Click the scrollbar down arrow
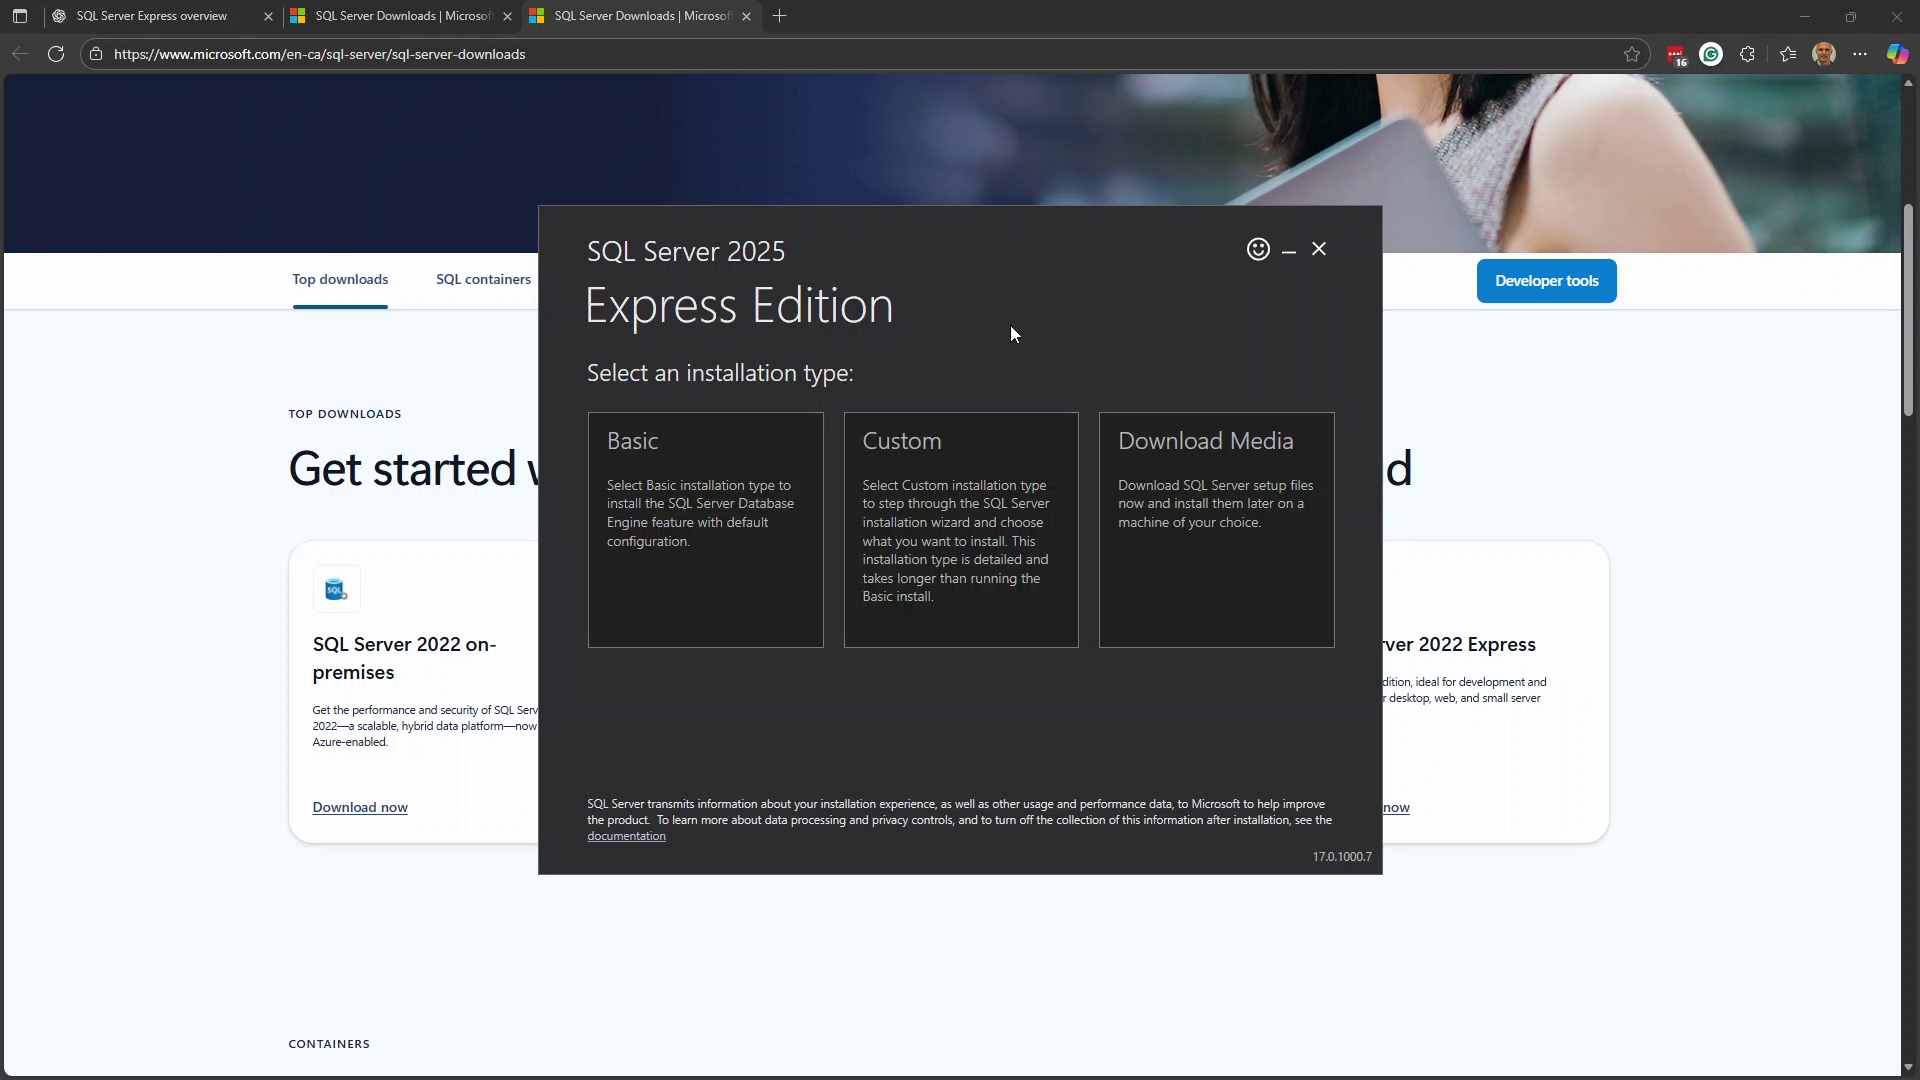 [x=1908, y=1067]
